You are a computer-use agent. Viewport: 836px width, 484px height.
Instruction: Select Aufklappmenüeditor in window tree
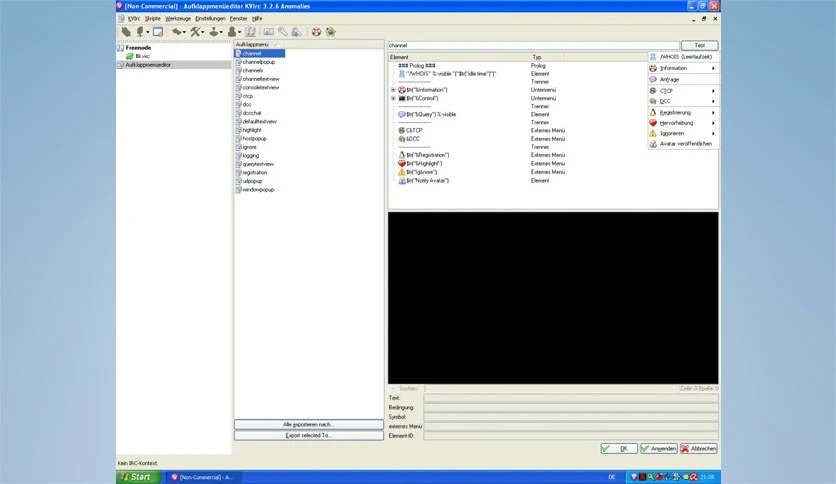coord(174,64)
